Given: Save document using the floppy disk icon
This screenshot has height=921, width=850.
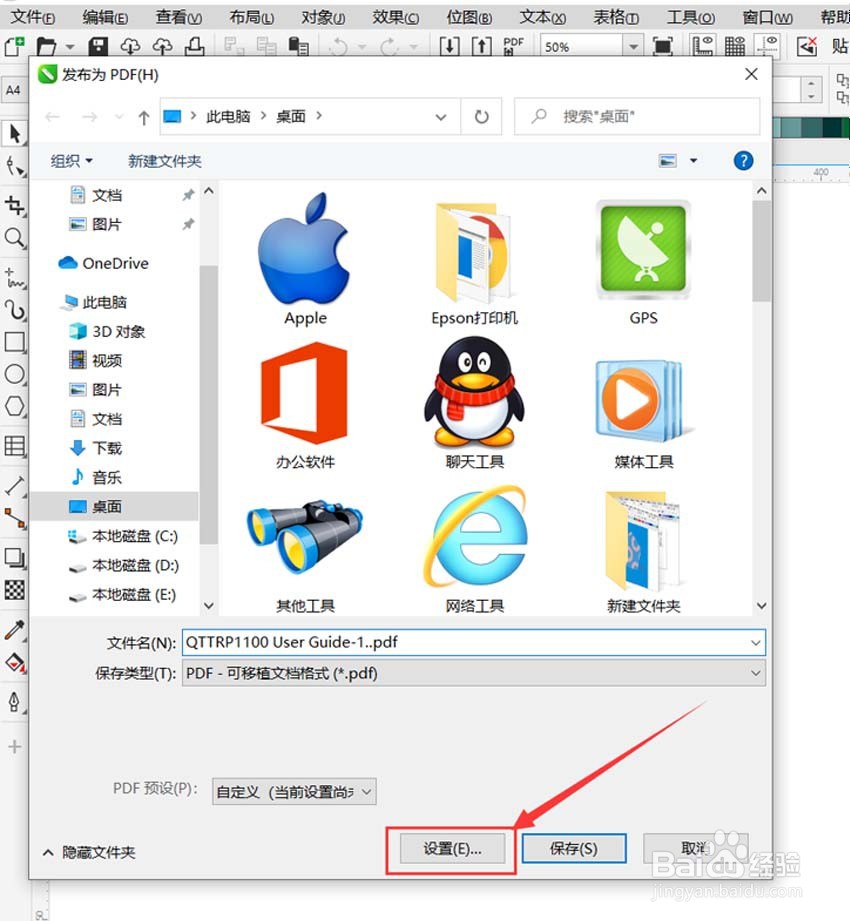Looking at the screenshot, I should pos(98,46).
